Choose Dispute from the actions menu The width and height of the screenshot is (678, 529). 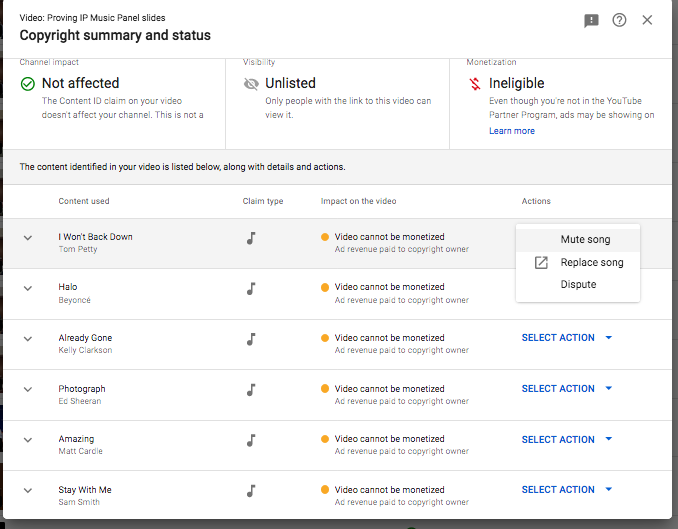coord(578,285)
